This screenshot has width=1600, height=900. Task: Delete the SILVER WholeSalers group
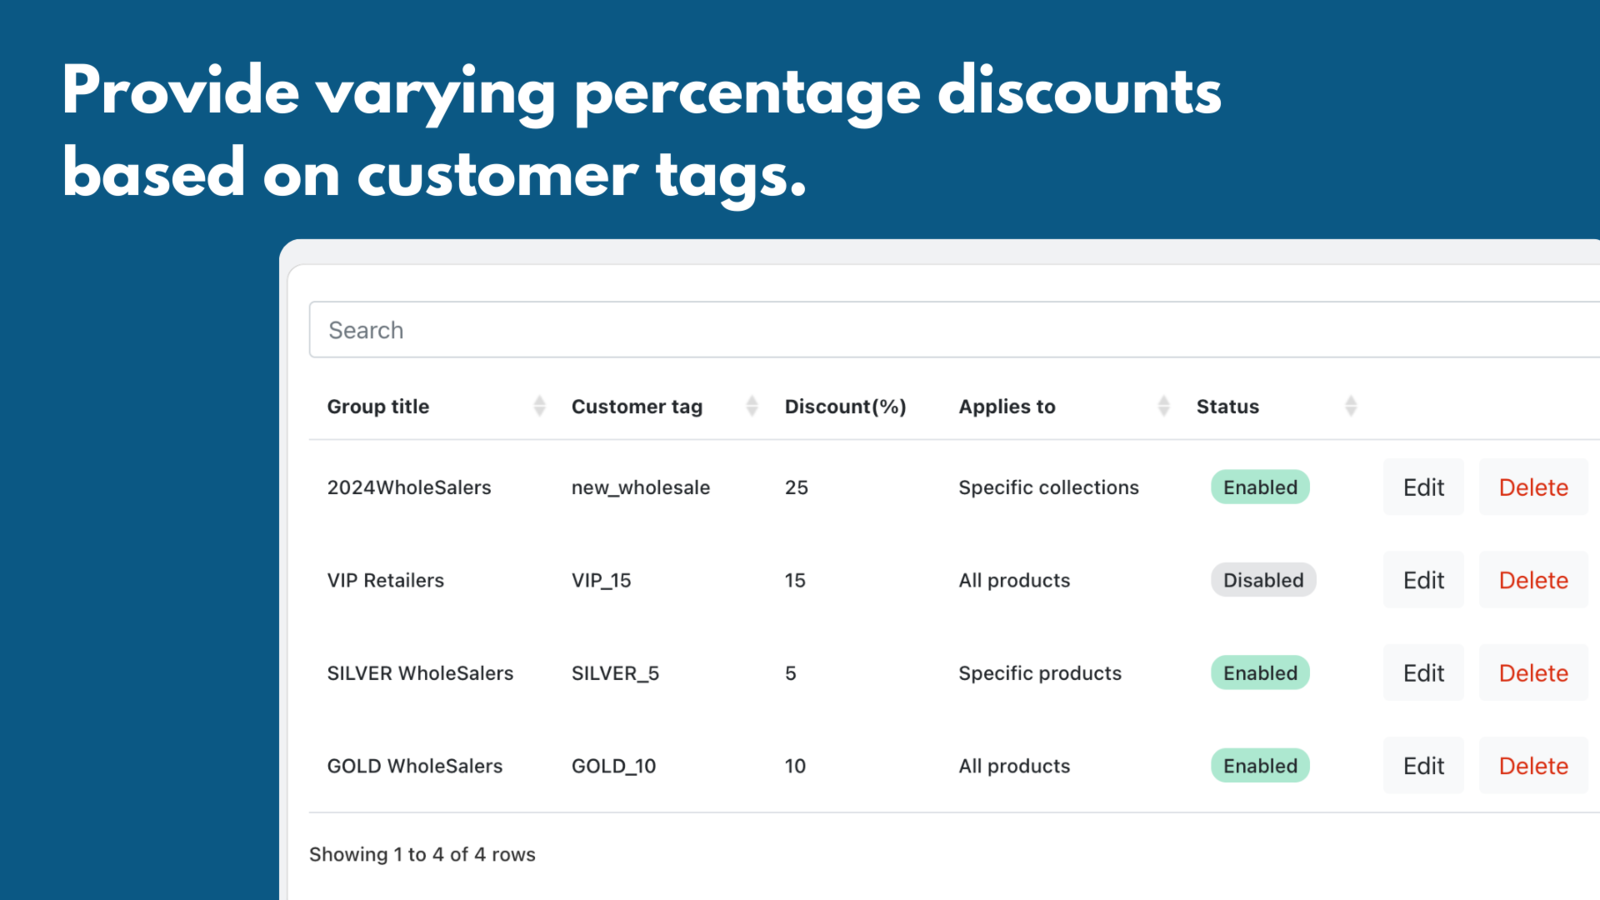[1533, 673]
